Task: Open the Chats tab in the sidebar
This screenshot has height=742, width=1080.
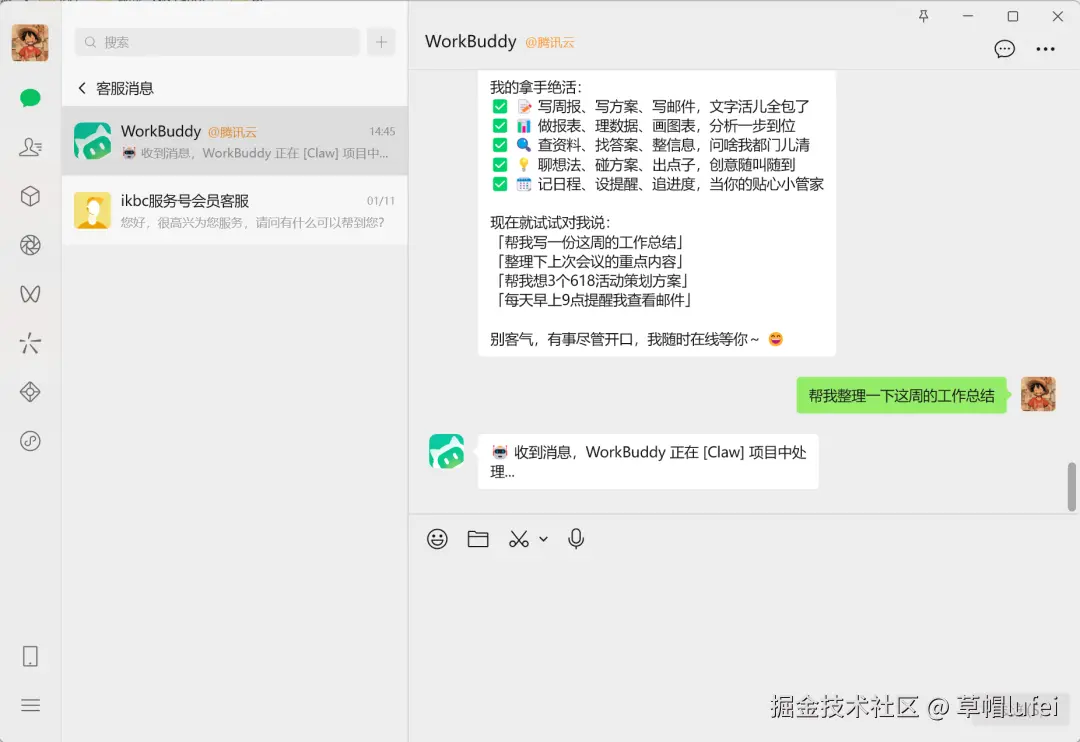Action: (x=30, y=98)
